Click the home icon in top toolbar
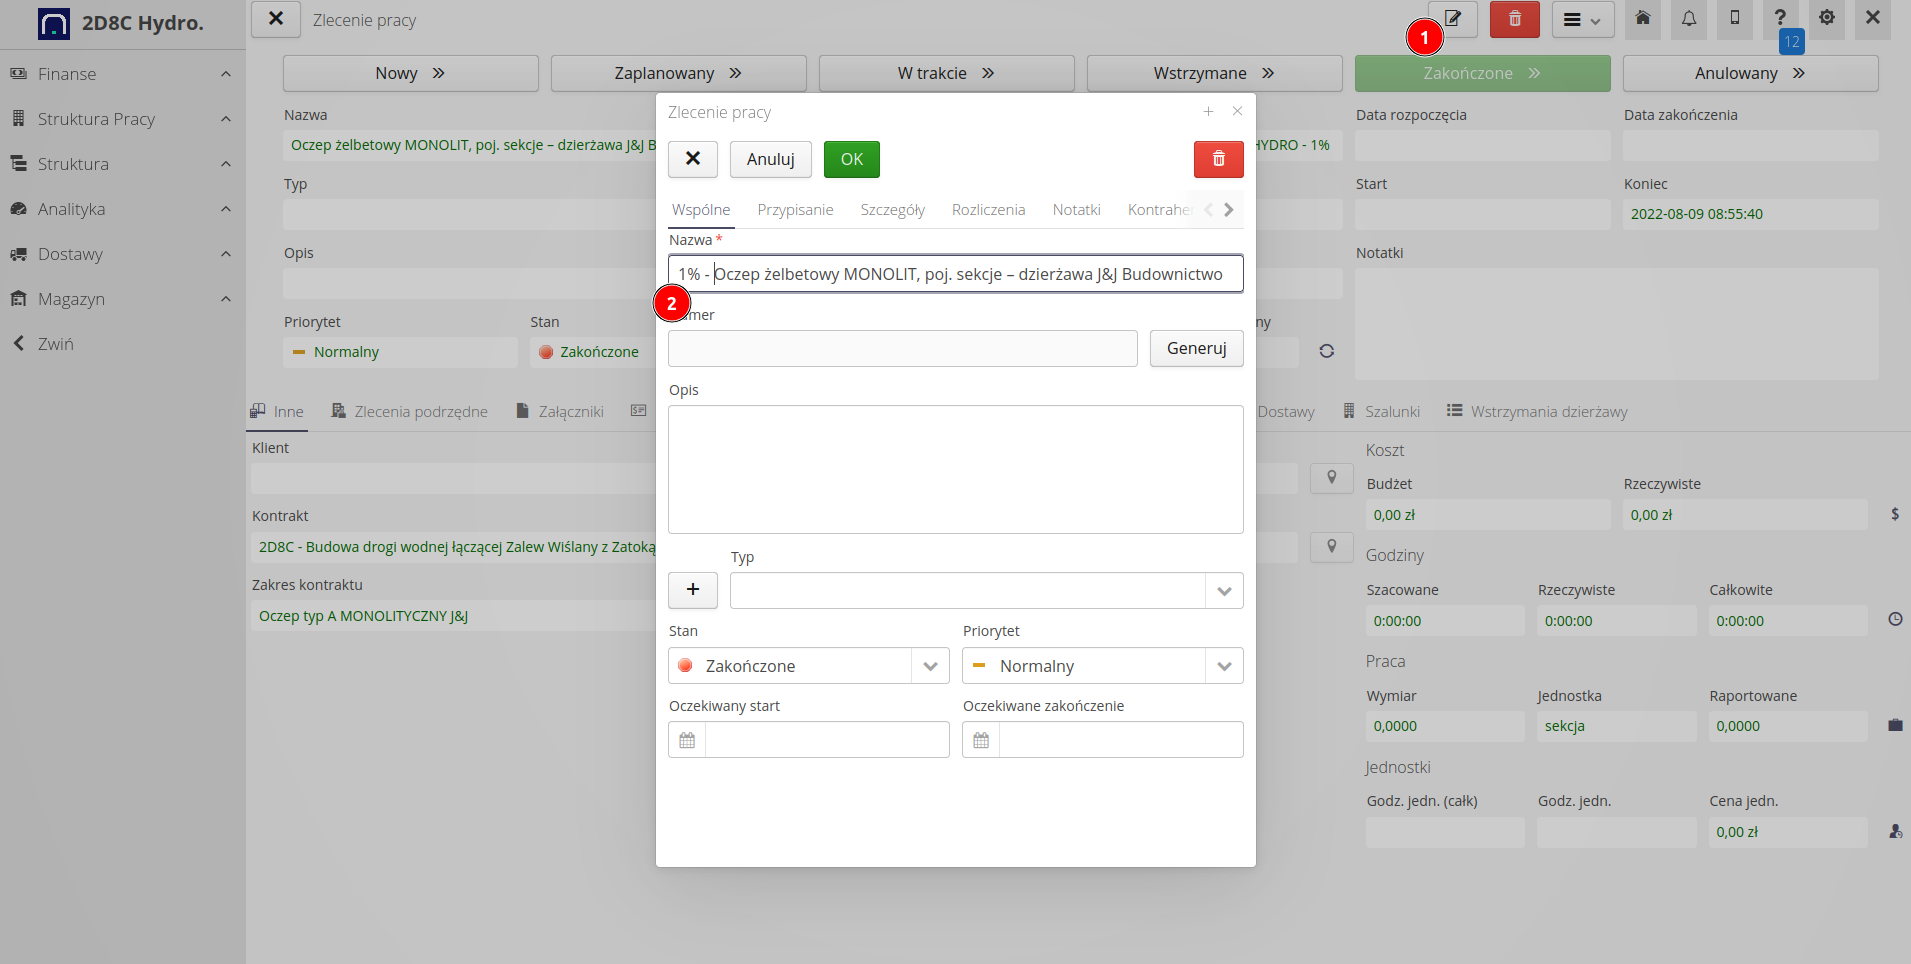1911x964 pixels. [1642, 19]
